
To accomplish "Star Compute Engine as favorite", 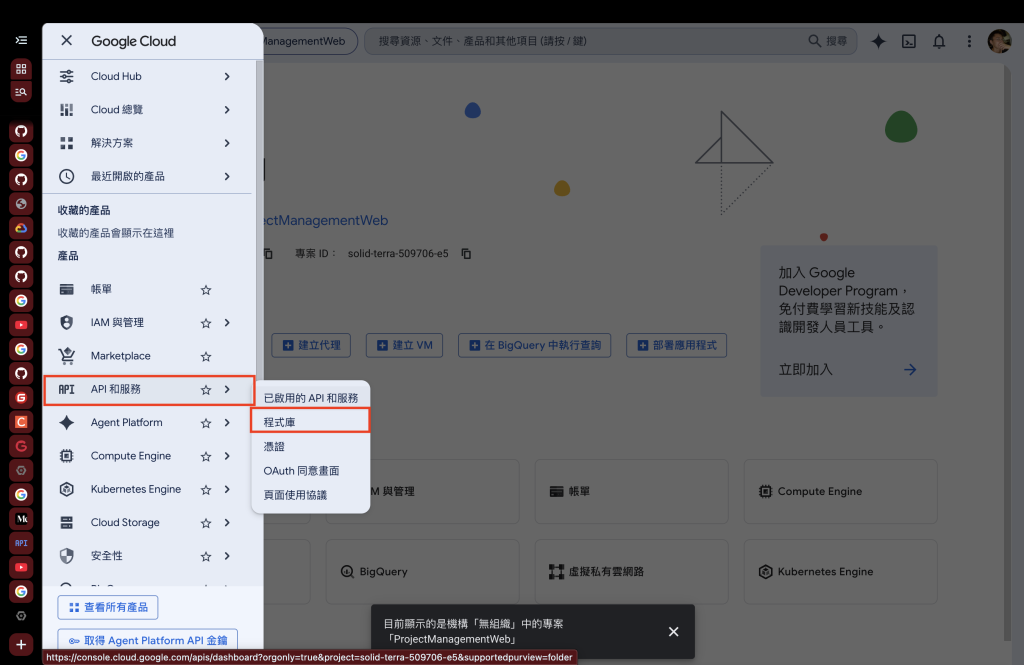I will click(206, 457).
